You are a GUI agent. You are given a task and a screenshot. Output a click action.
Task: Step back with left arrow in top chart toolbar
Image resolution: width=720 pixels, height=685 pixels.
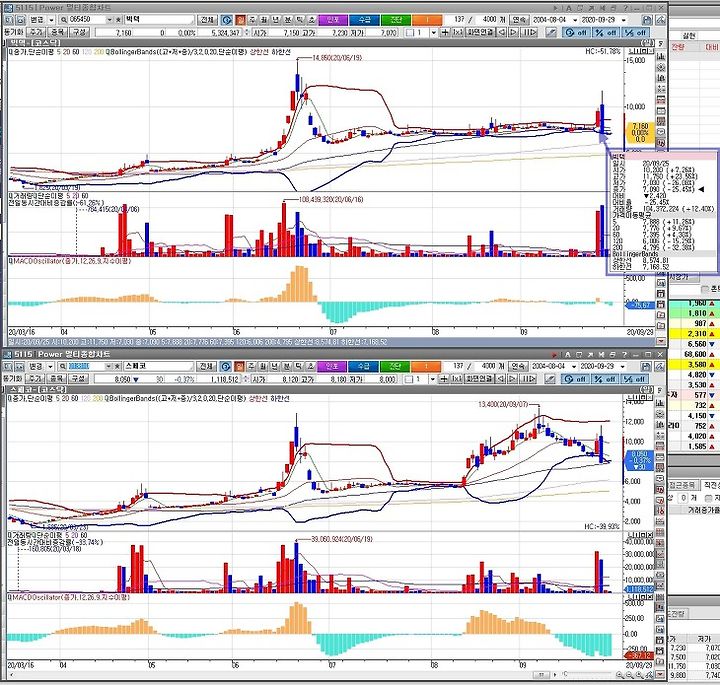pyautogui.click(x=503, y=33)
